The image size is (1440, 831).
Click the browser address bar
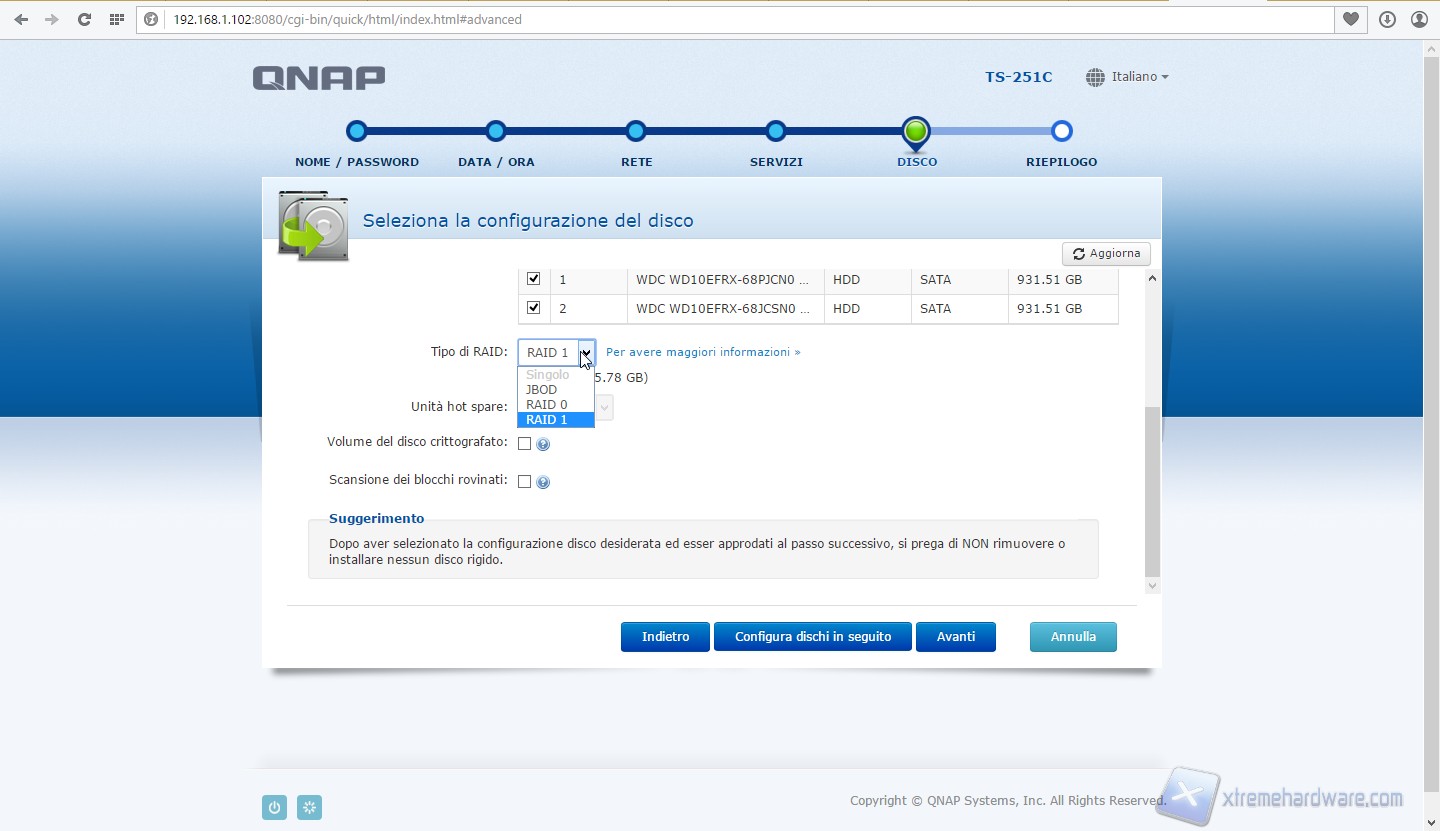coord(740,19)
